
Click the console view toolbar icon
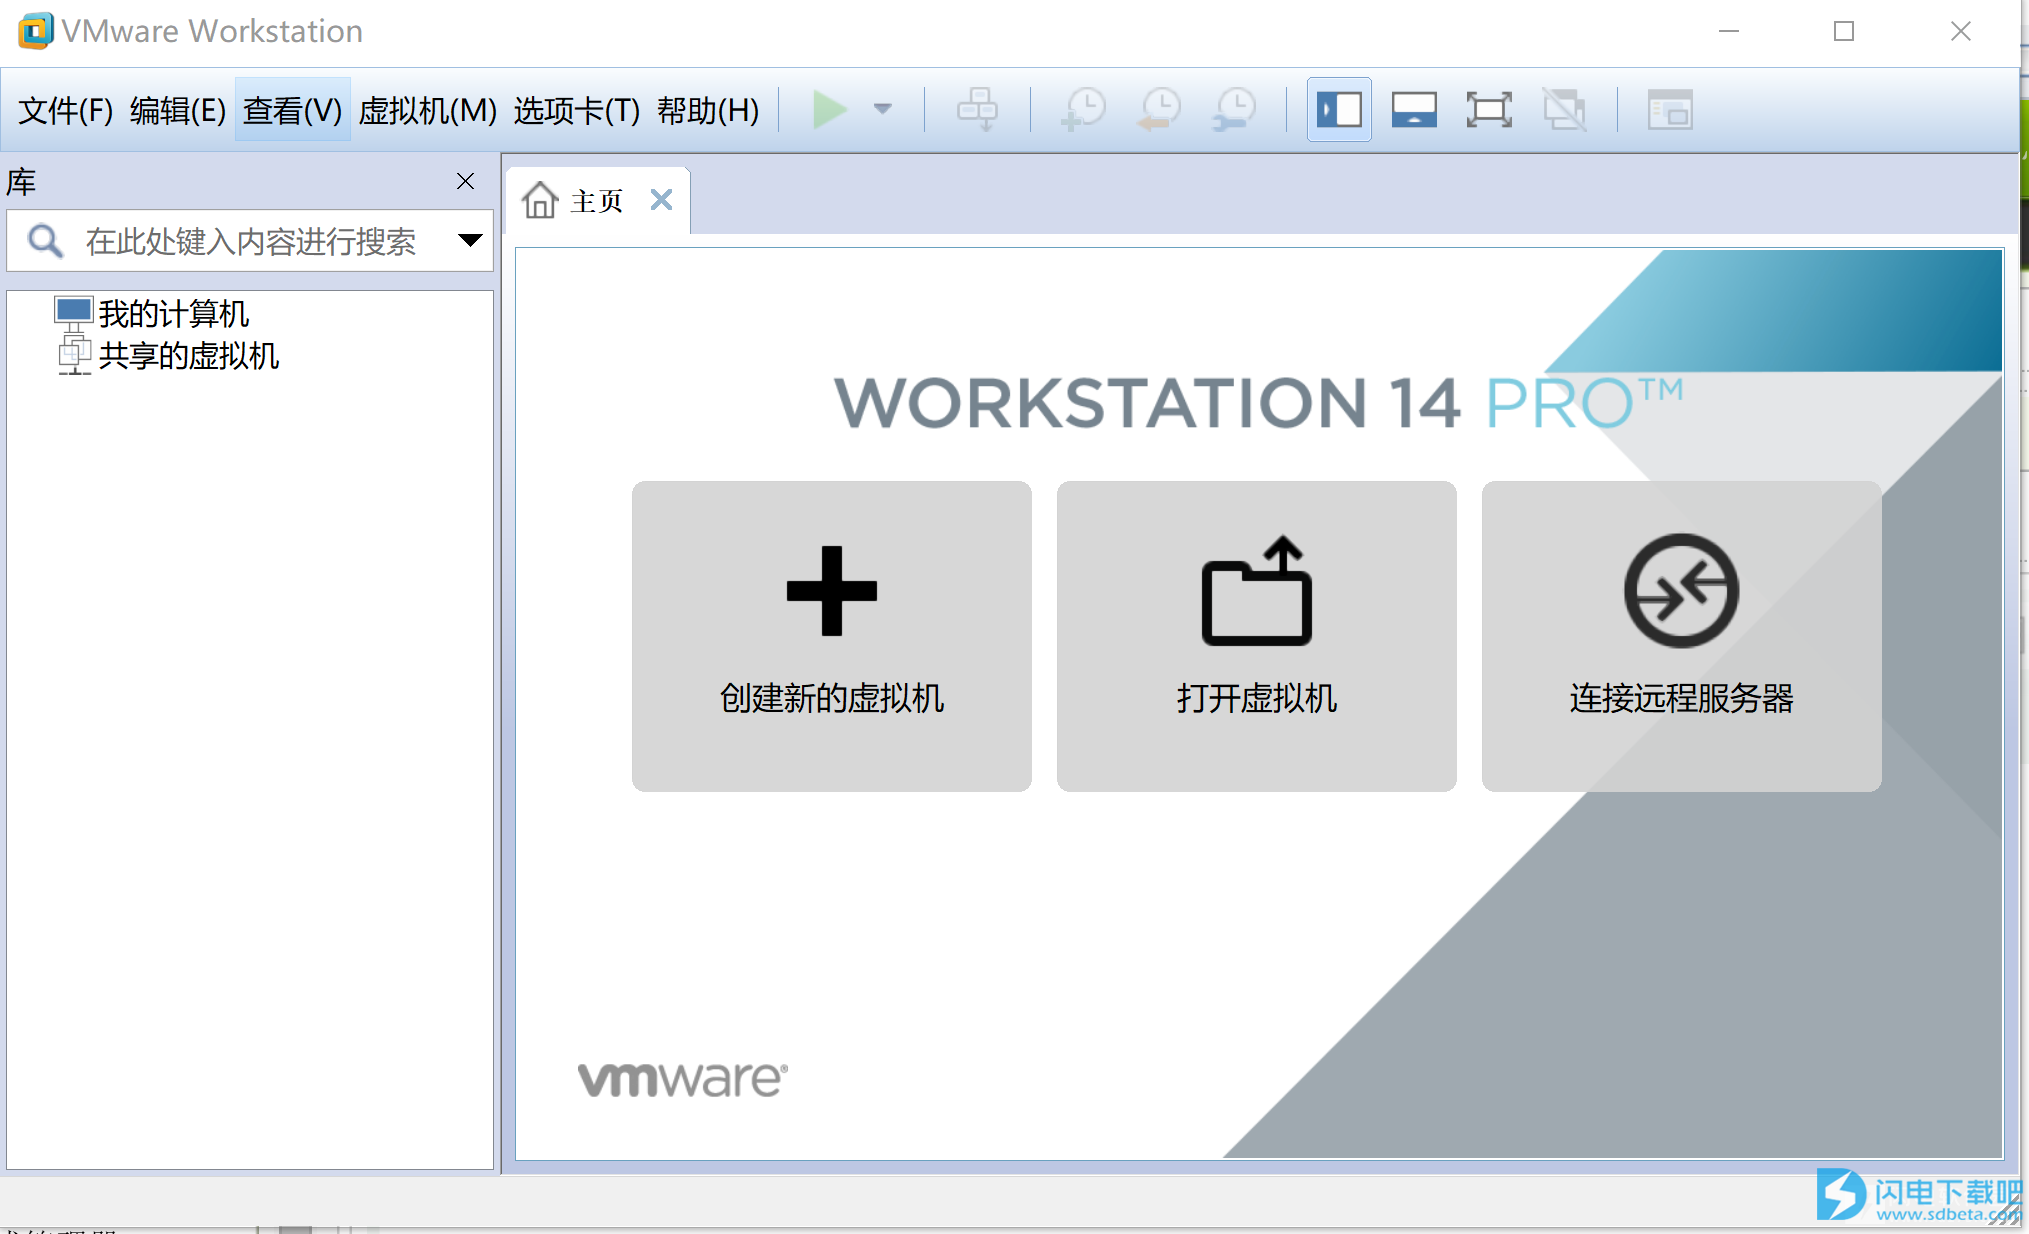(1670, 109)
